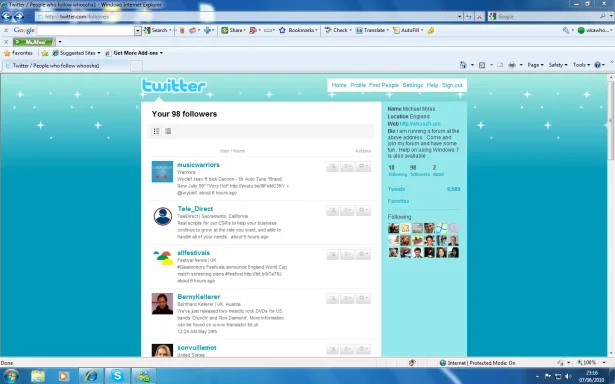This screenshot has width=615, height=384.
Task: Open the Translate toolbar dropdown
Action: 372,30
